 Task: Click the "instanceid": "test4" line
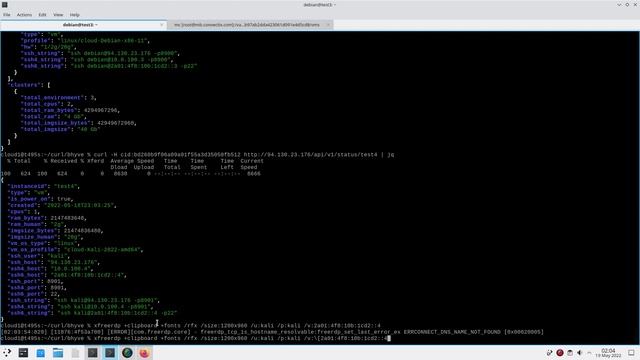[x=43, y=186]
